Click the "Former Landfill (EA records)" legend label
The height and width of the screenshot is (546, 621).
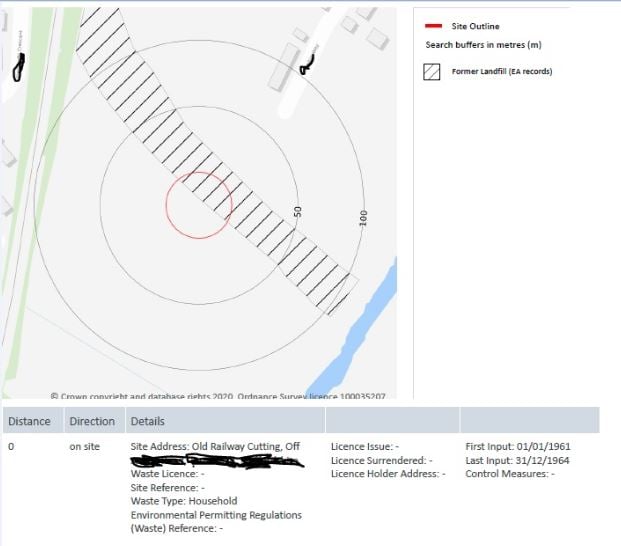[x=502, y=72]
